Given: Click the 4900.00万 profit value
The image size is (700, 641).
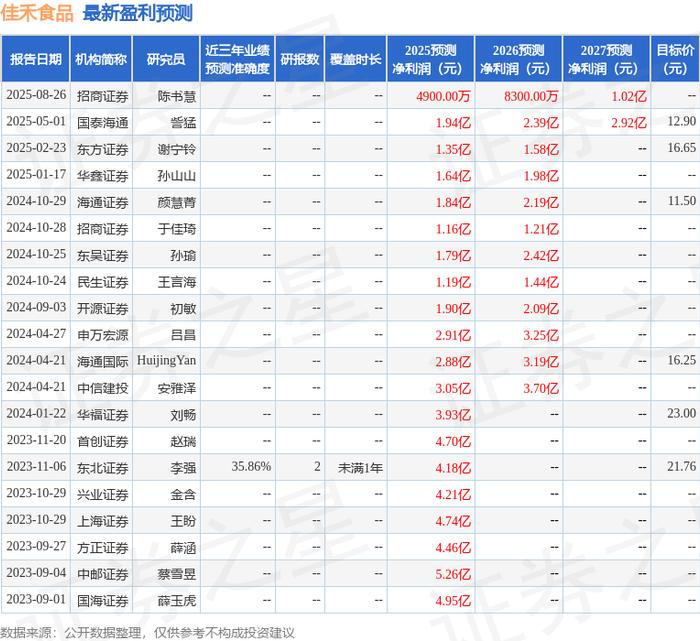Looking at the screenshot, I should pos(443,96).
